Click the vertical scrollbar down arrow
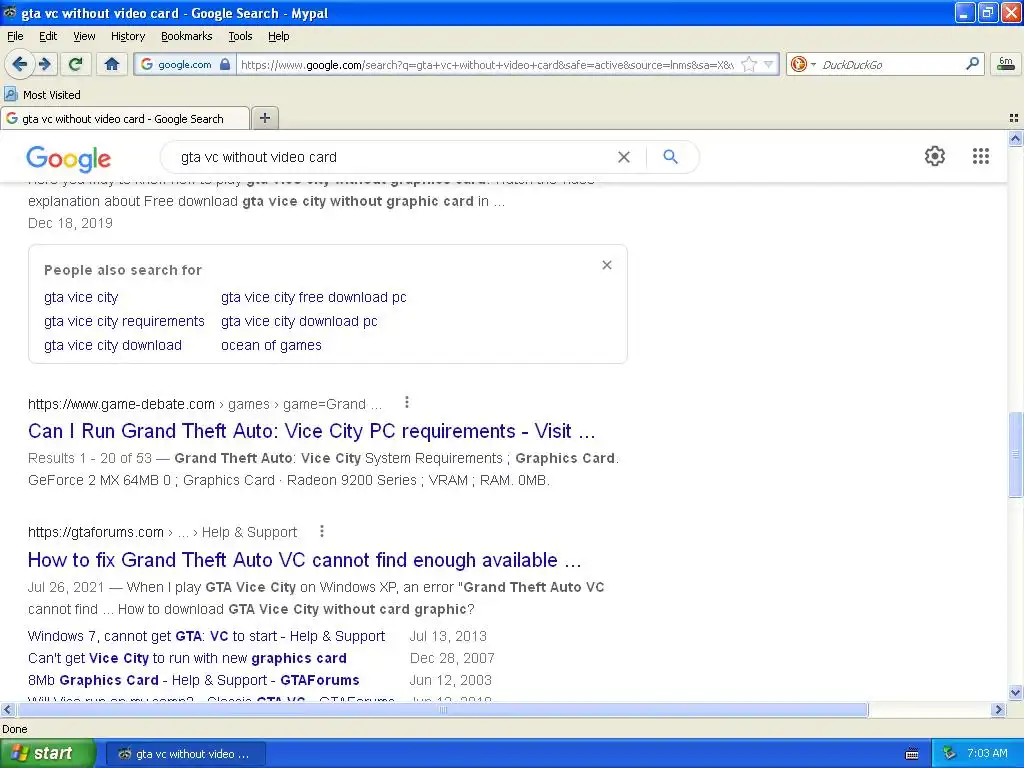 (1016, 692)
